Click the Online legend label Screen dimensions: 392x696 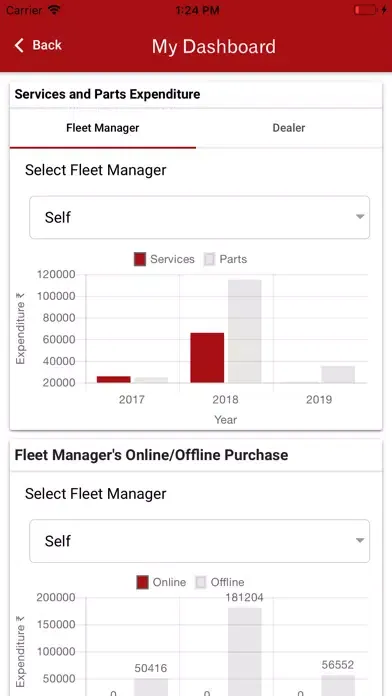click(x=169, y=582)
